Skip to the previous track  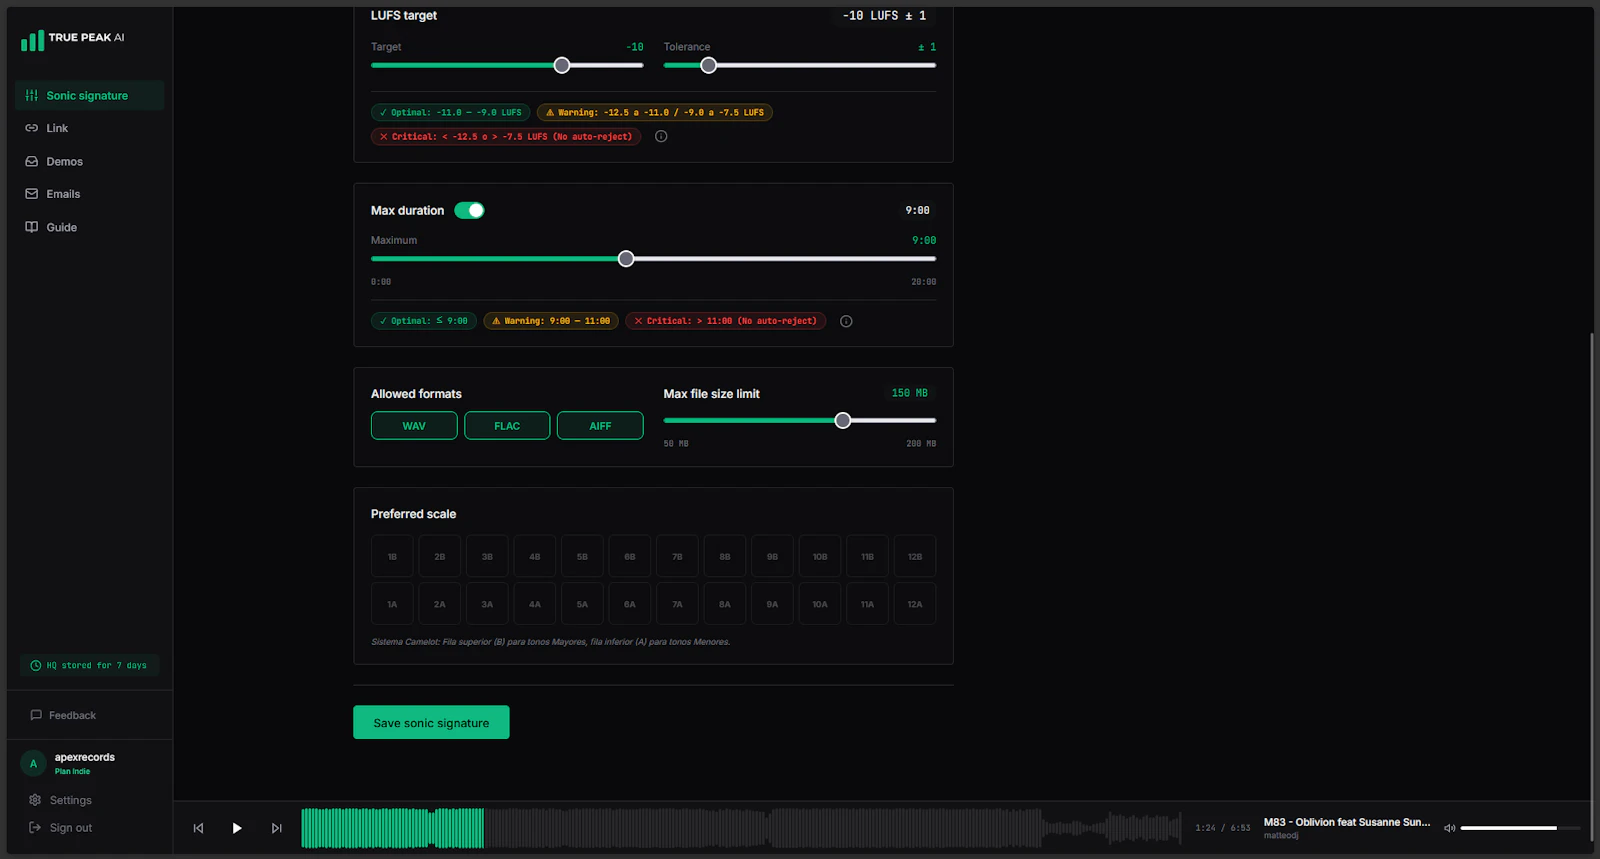coord(198,828)
